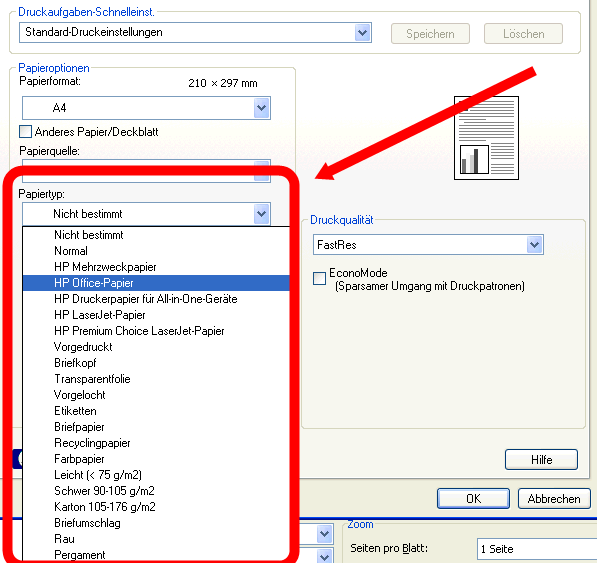Open the Papierformat A4 dropdown arrow
Image resolution: width=597 pixels, height=563 pixels.
(262, 108)
